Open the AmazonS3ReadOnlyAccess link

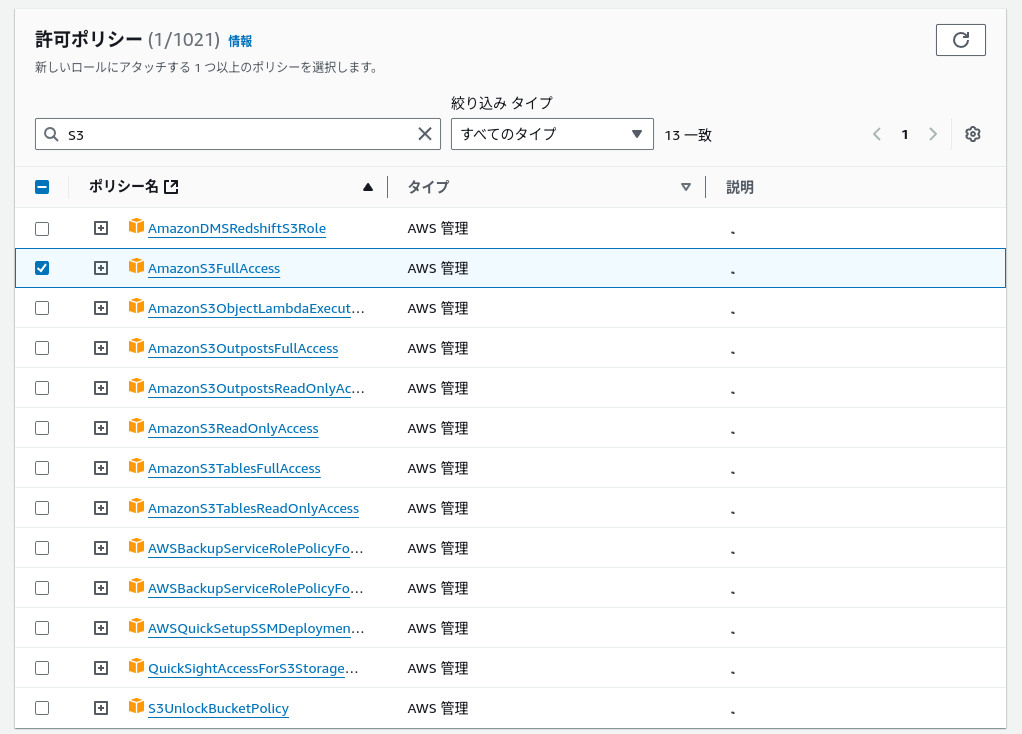(x=233, y=429)
